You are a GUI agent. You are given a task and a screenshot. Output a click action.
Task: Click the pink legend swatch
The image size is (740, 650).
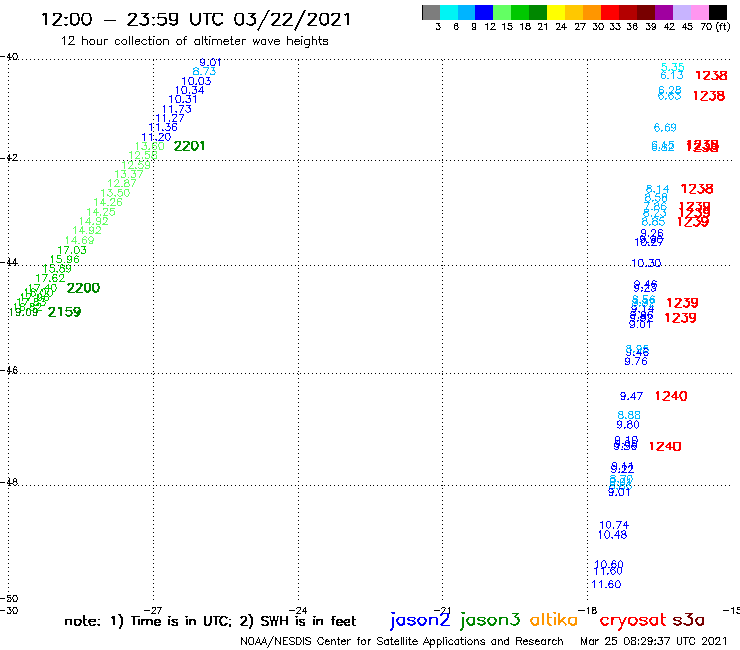[x=700, y=12]
